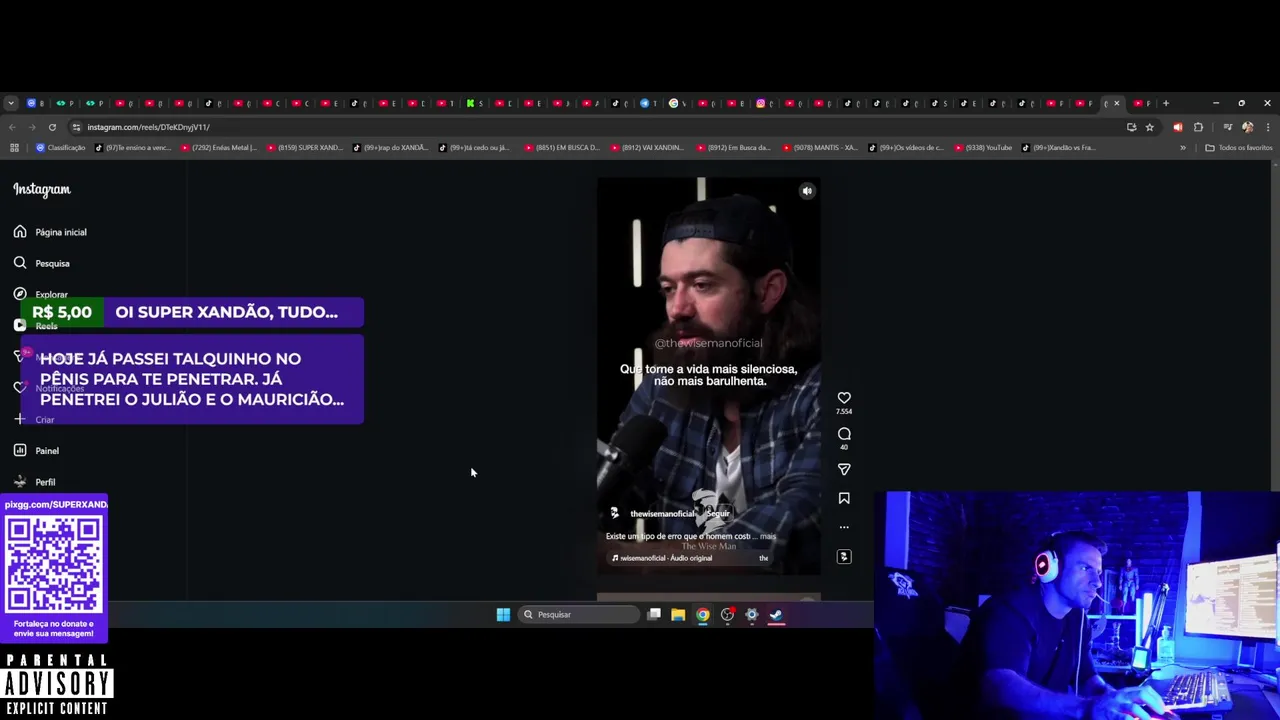Open '(8851) EM BUSCA D...' bookmark
1280x720 pixels.
[x=563, y=148]
